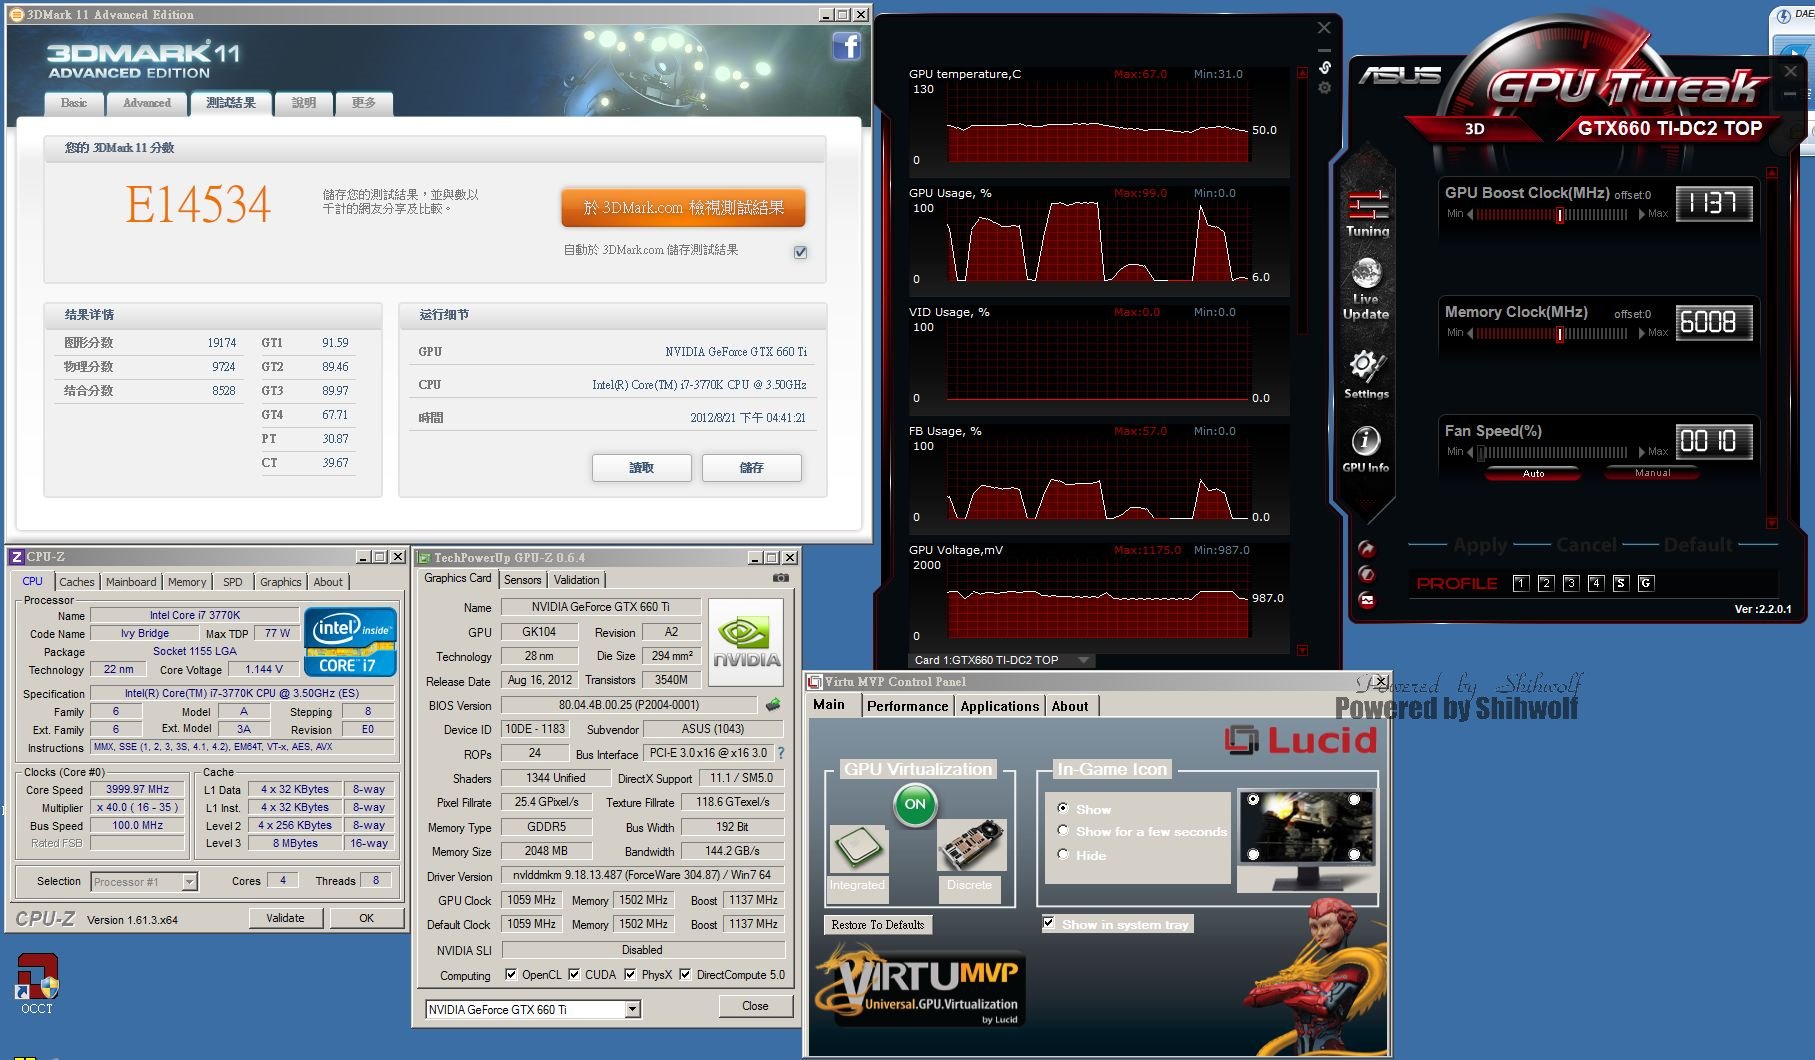Click GPU Boost Clock value field 1137
Image resolution: width=1815 pixels, height=1060 pixels.
click(x=1714, y=204)
